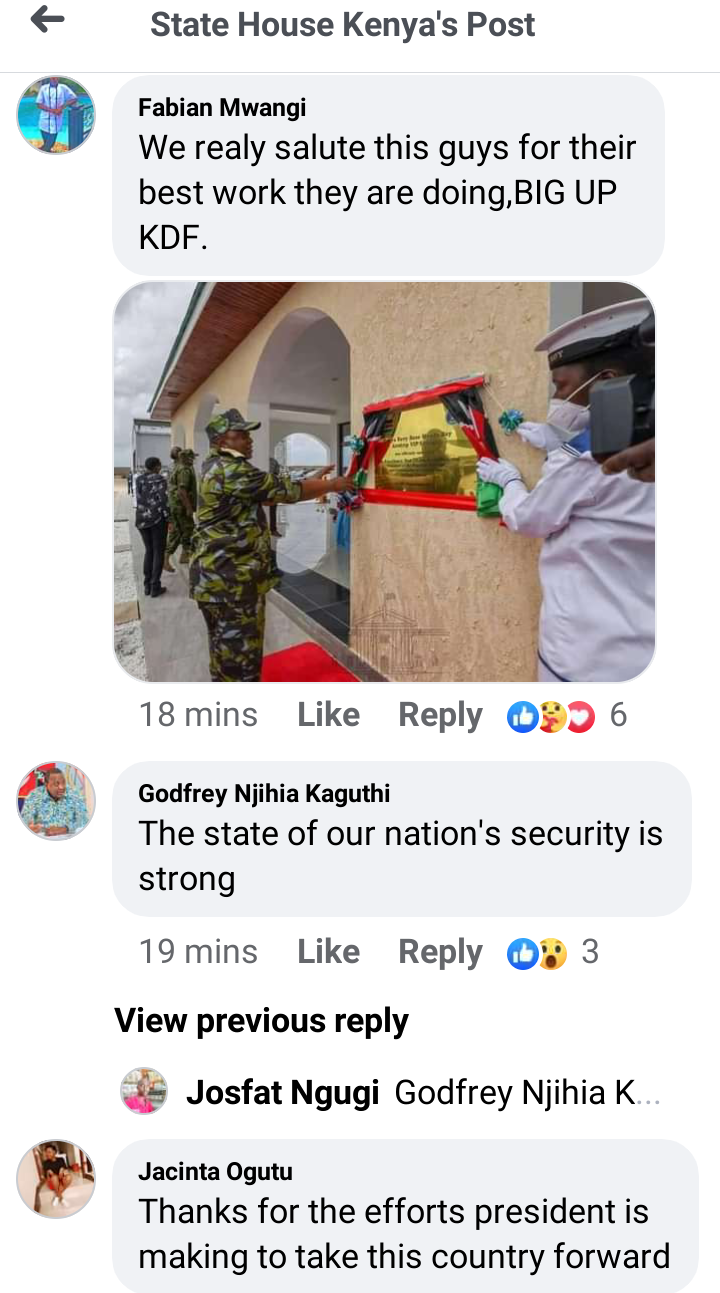Open Fabian Mwangi's profile picture

(56, 114)
